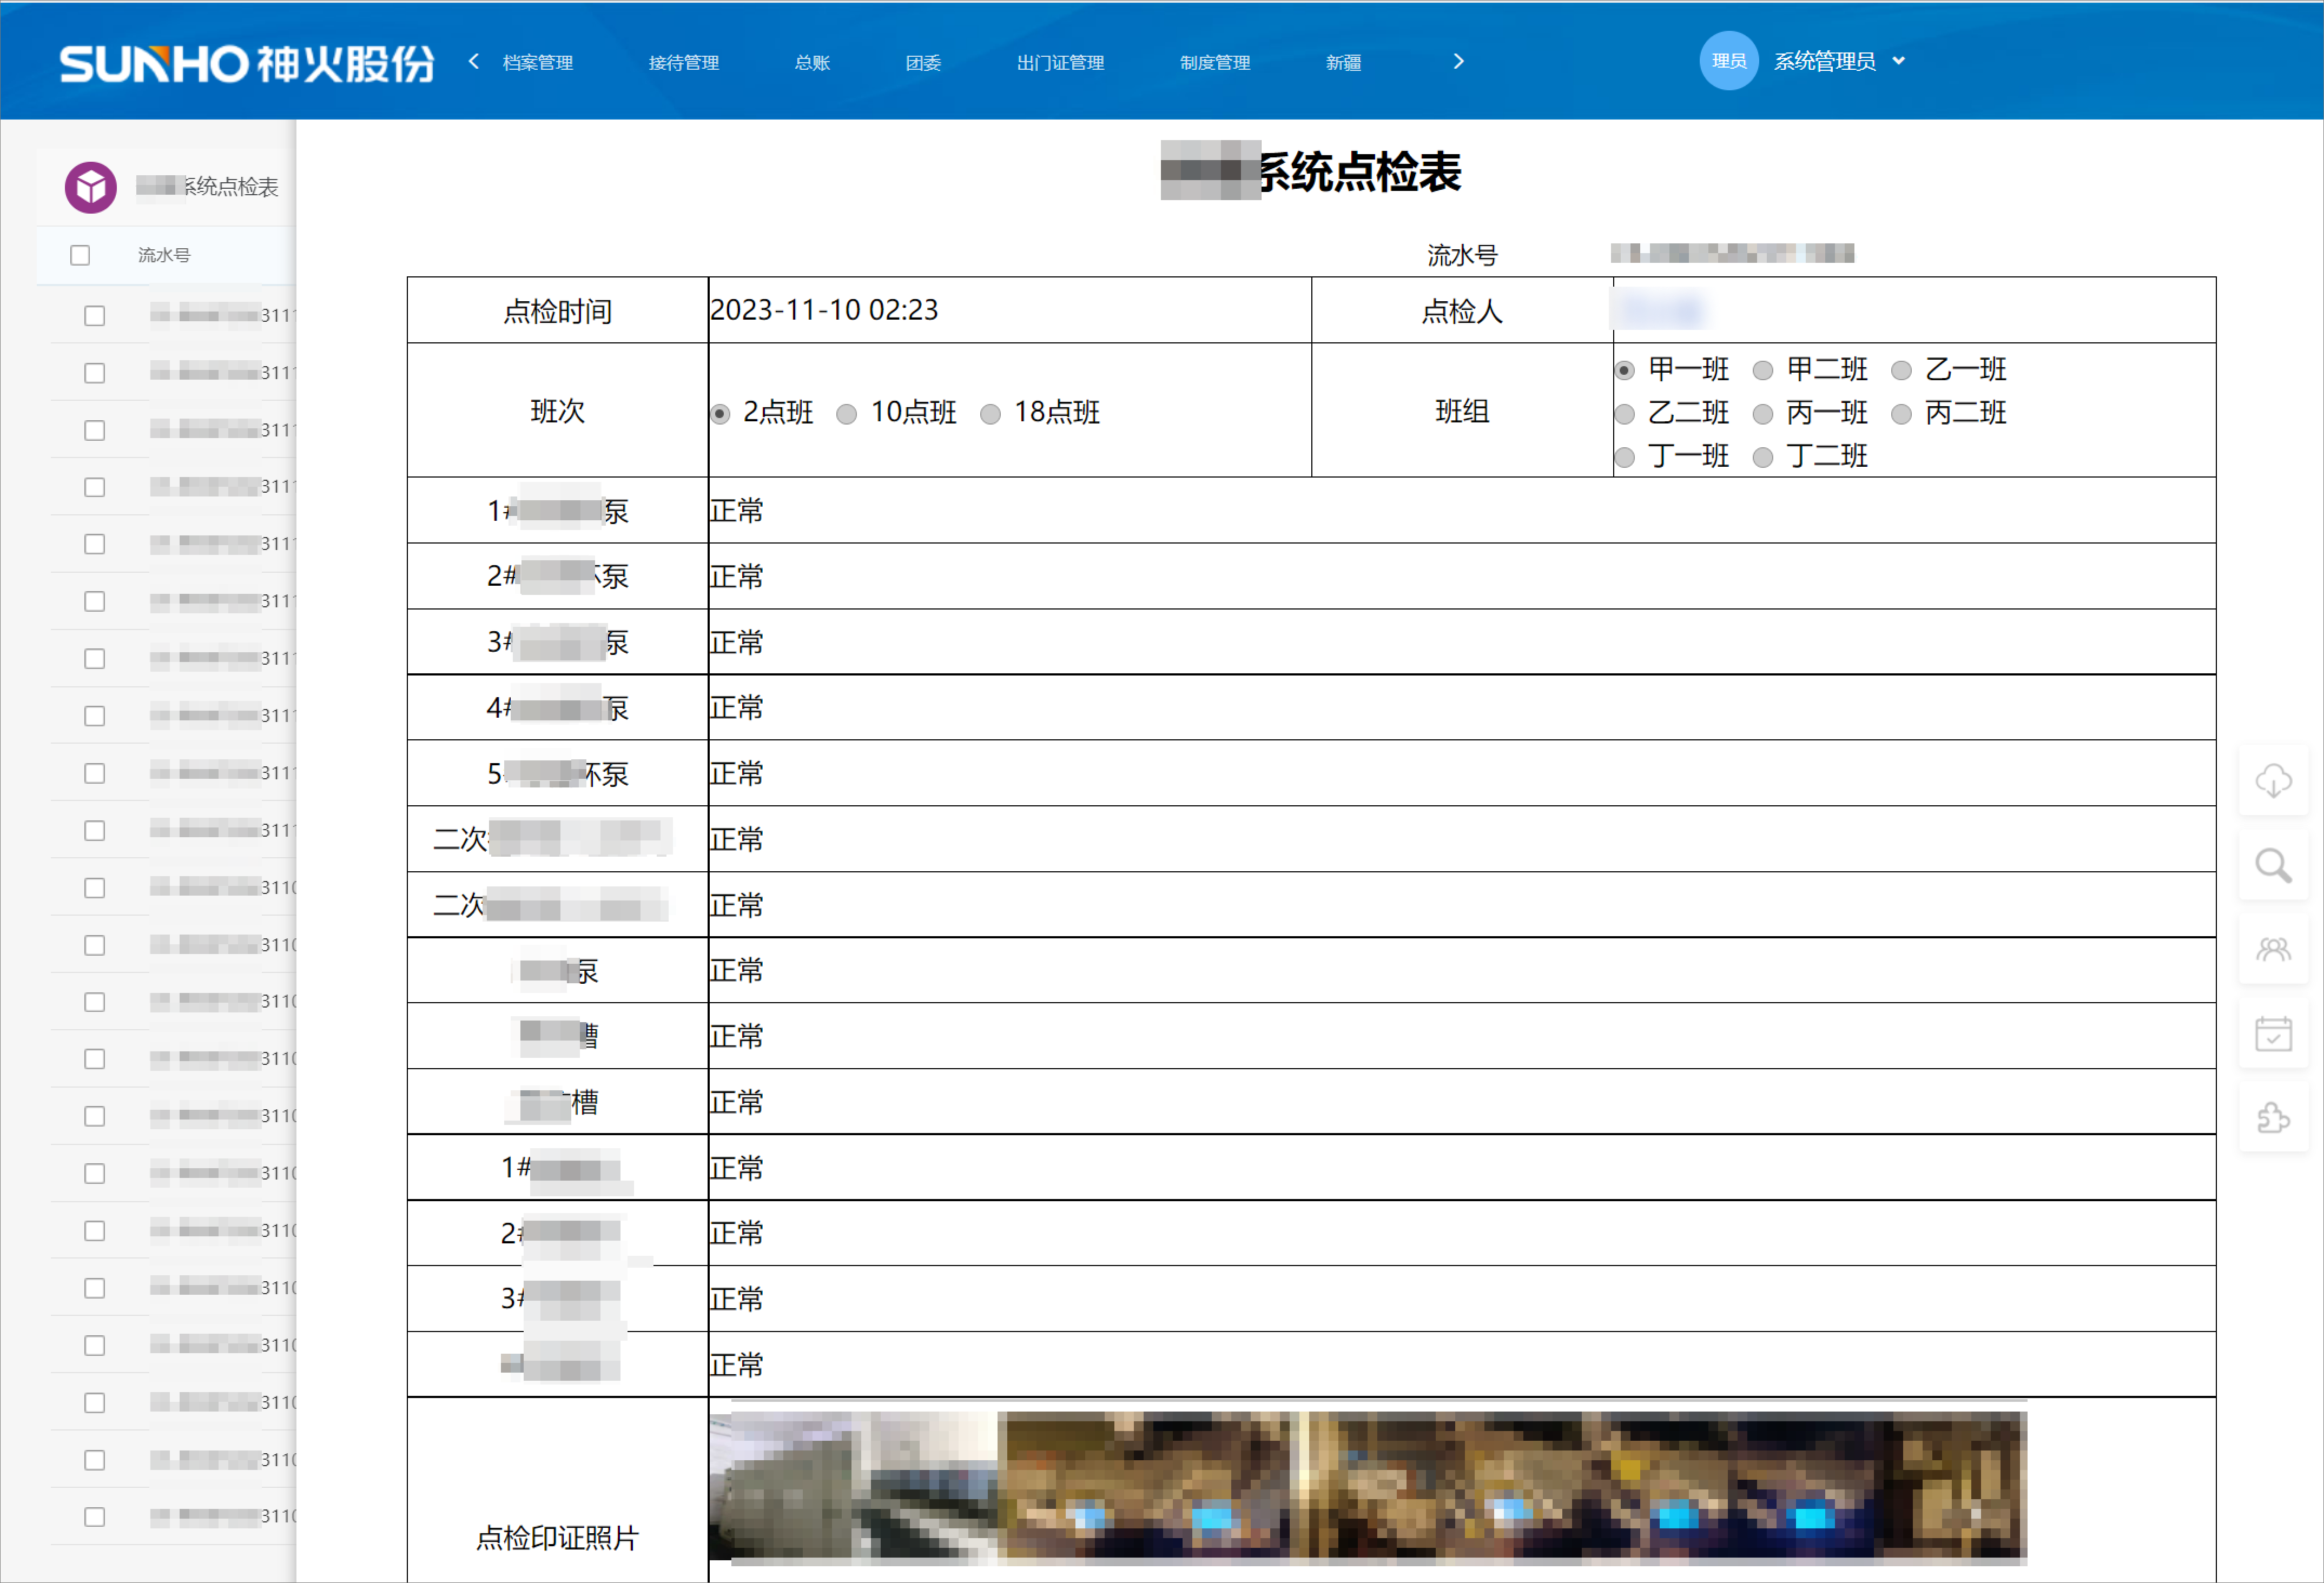Click the 班组 label cell
The height and width of the screenshot is (1583, 2324).
point(1462,410)
